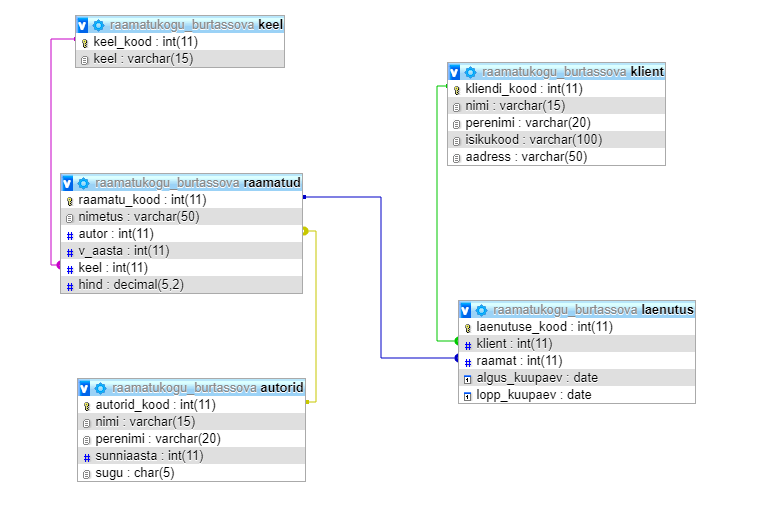This screenshot has height=506, width=766.
Task: Open raamatud table gear options
Action: (x=84, y=183)
